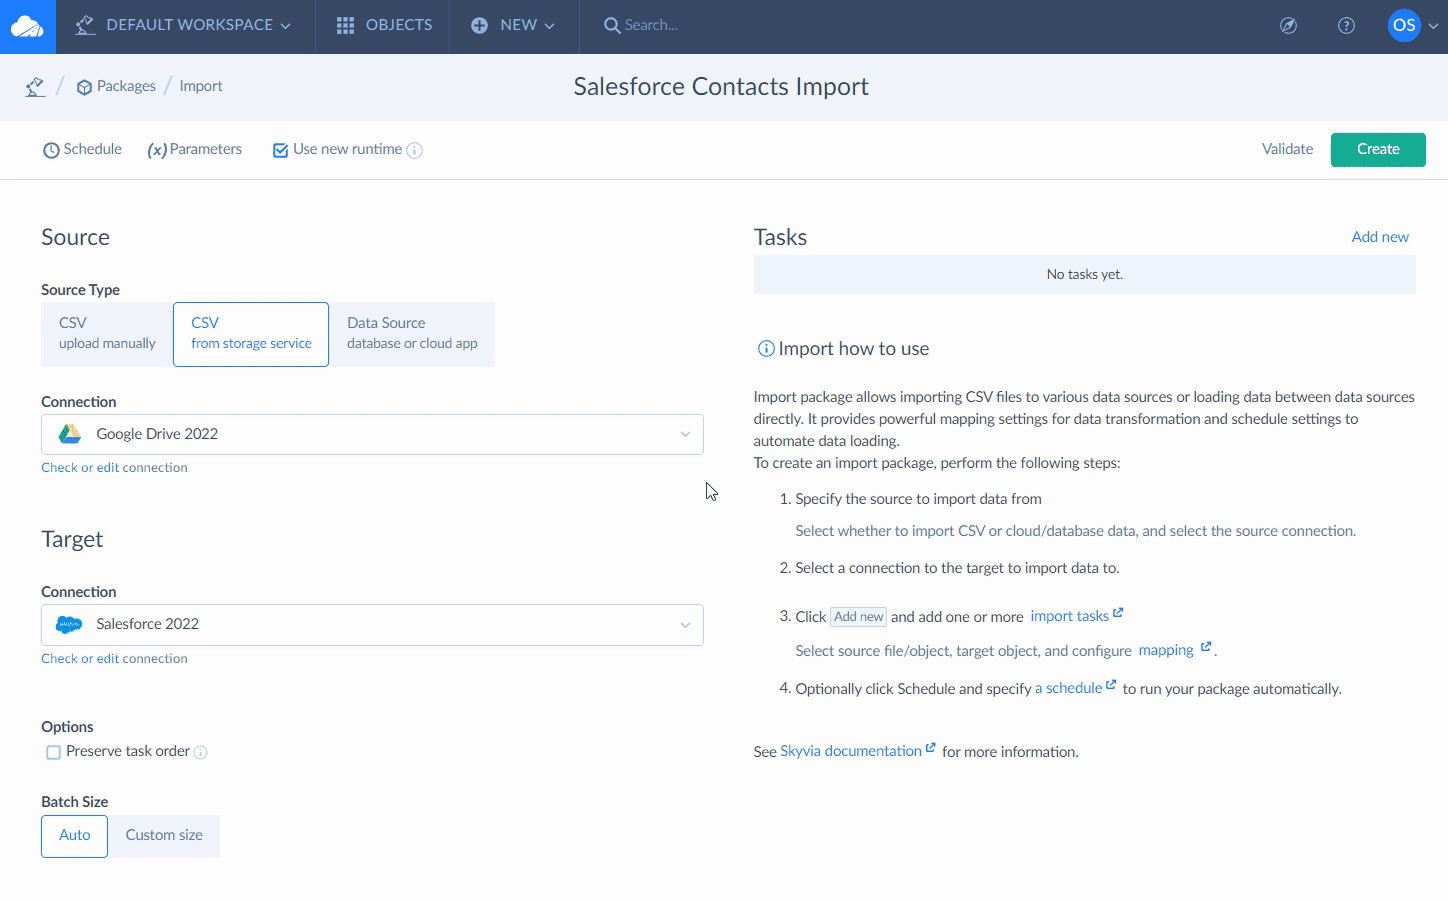Click the (x) Parameters icon
Screen dimensions: 1448x900
point(157,150)
